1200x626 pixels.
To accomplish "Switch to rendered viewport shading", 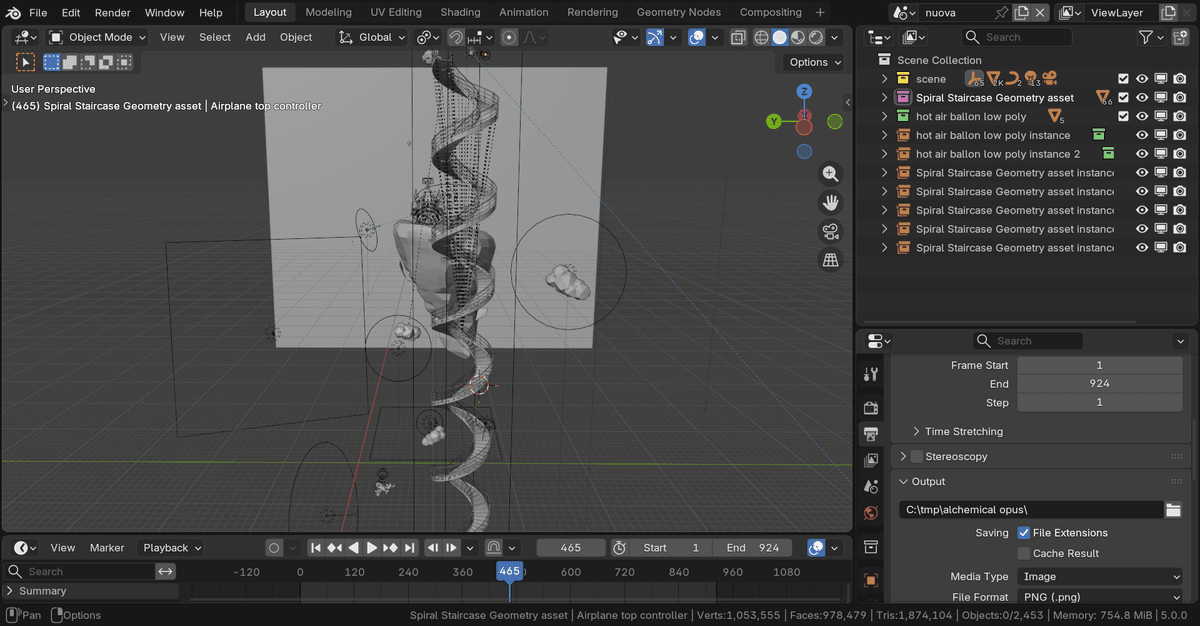I will 816,37.
